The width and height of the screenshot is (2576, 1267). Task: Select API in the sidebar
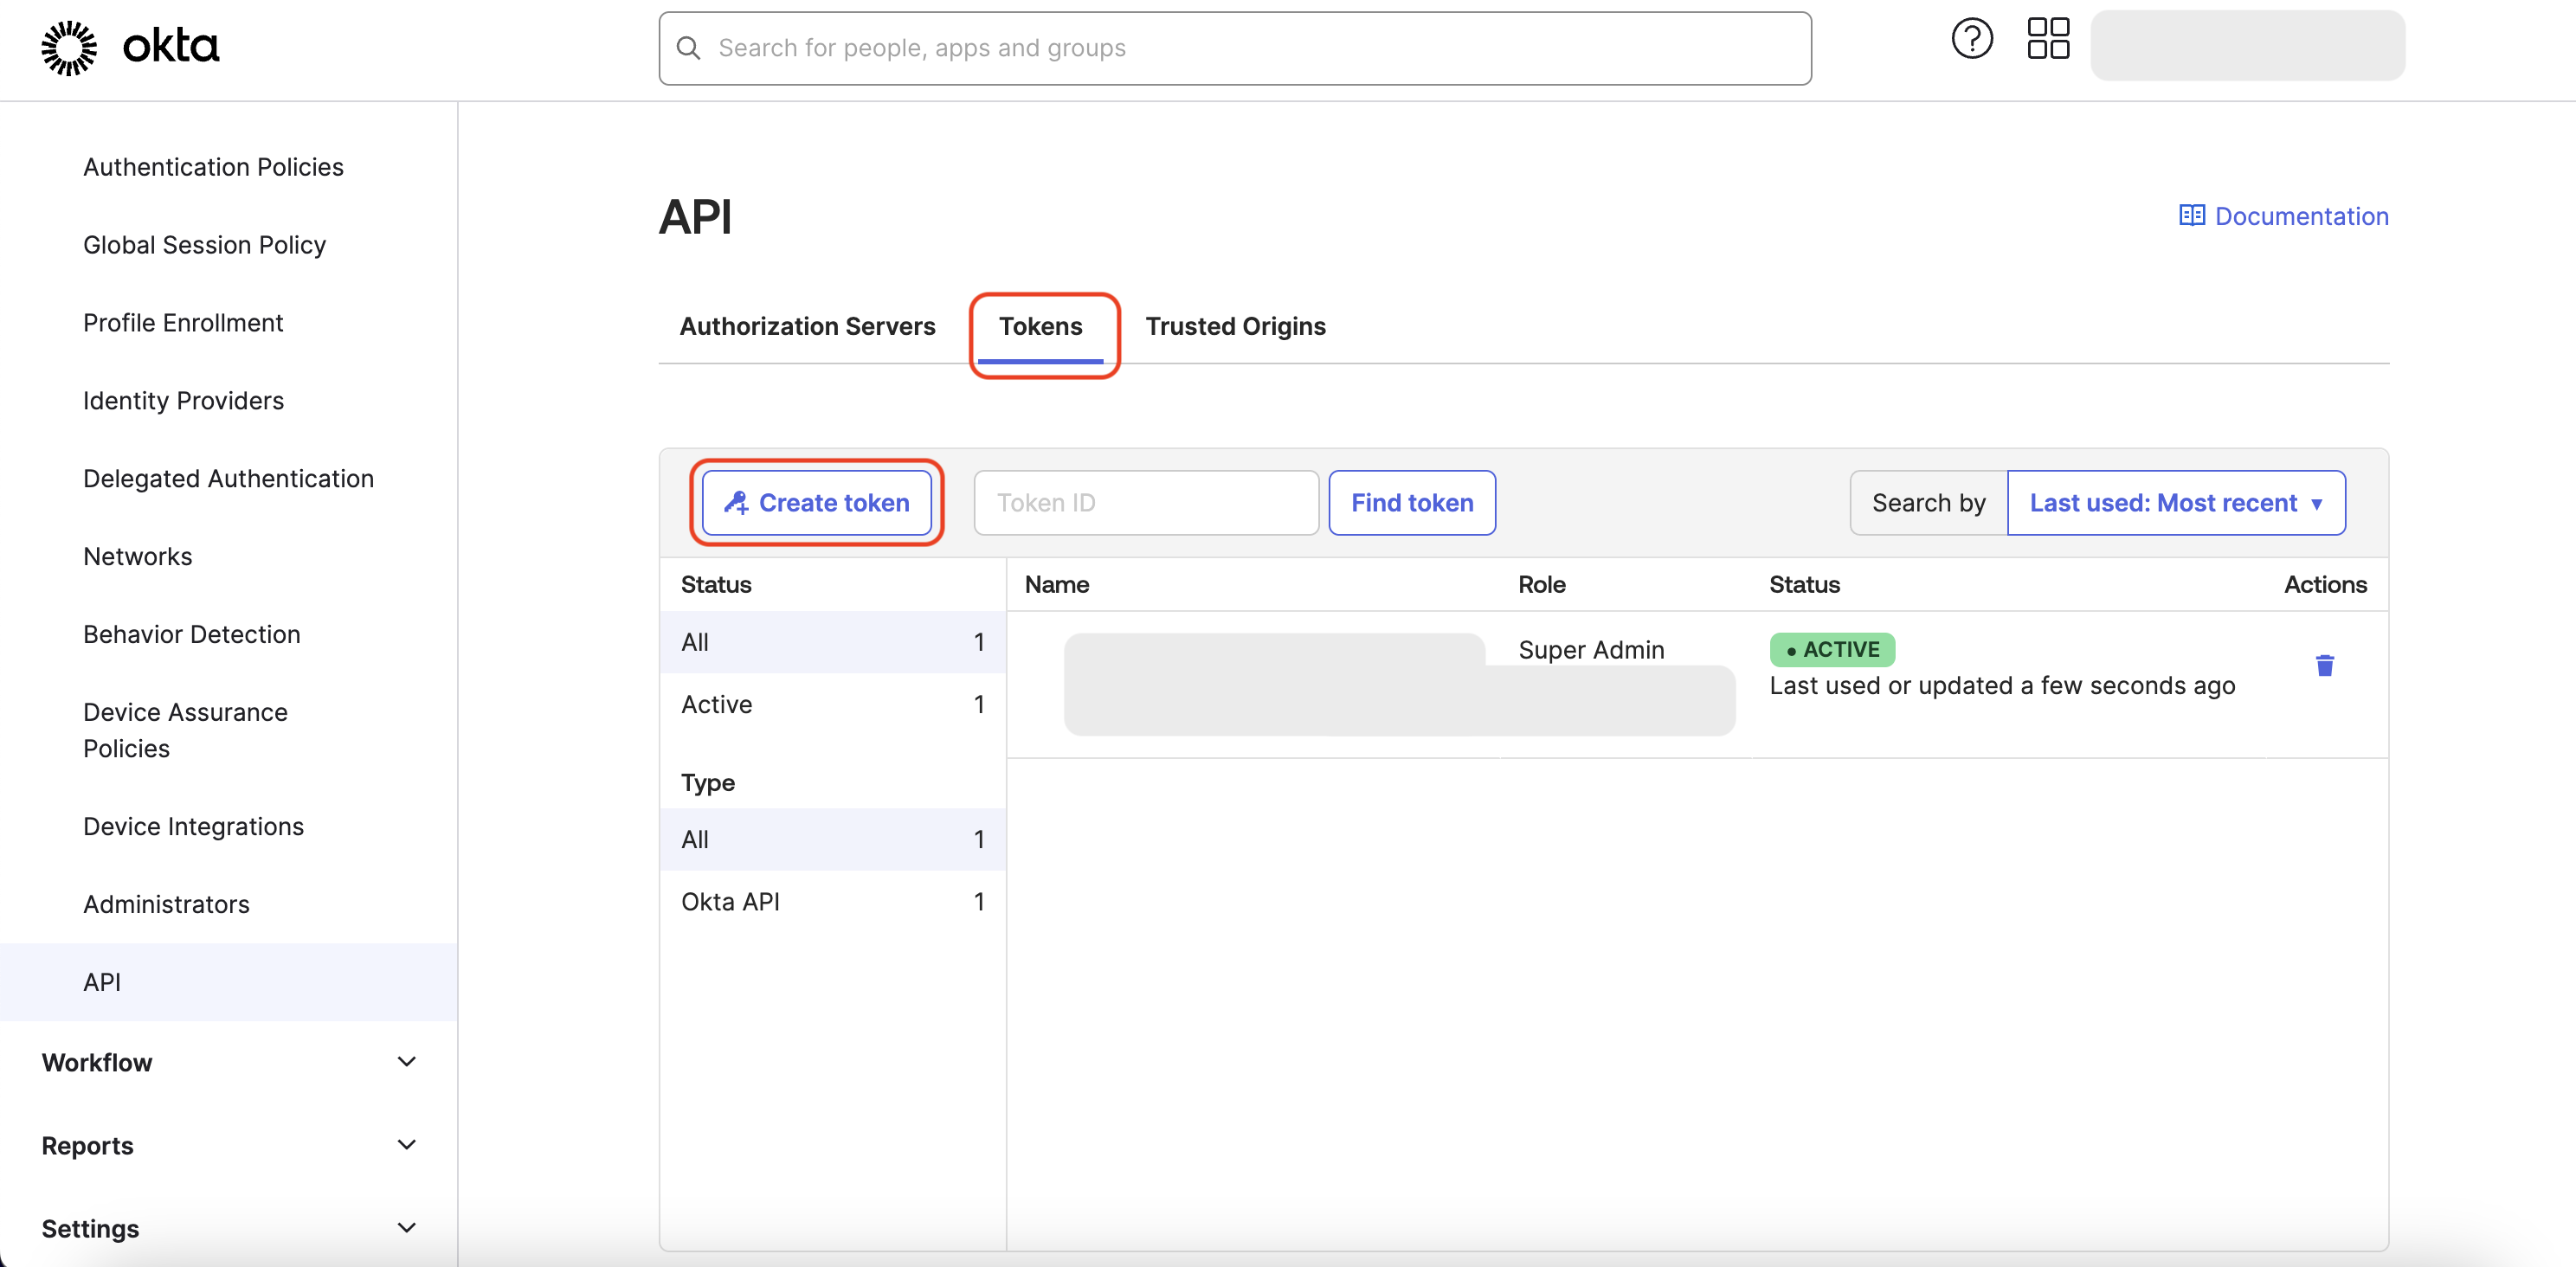[229, 982]
